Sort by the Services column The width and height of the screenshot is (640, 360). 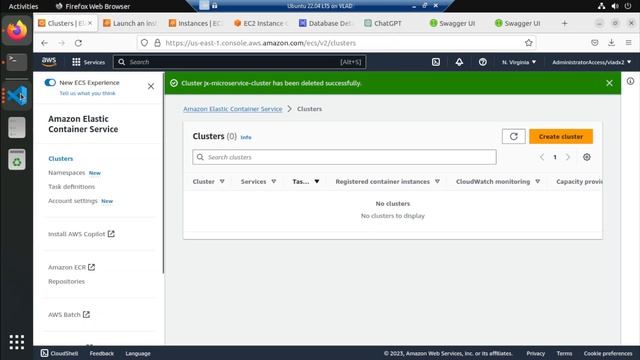pyautogui.click(x=258, y=182)
